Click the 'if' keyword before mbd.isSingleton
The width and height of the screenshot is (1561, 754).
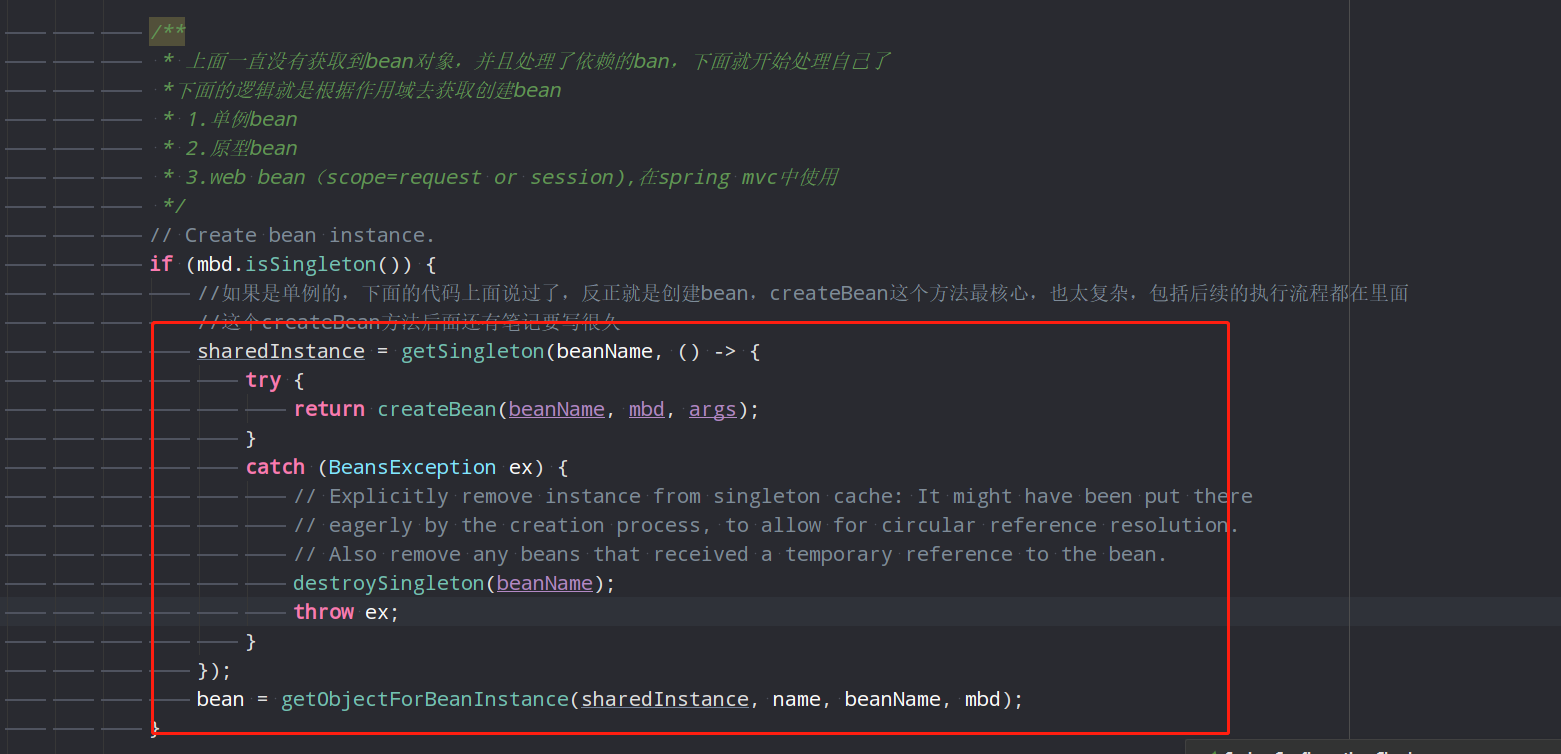coord(160,265)
